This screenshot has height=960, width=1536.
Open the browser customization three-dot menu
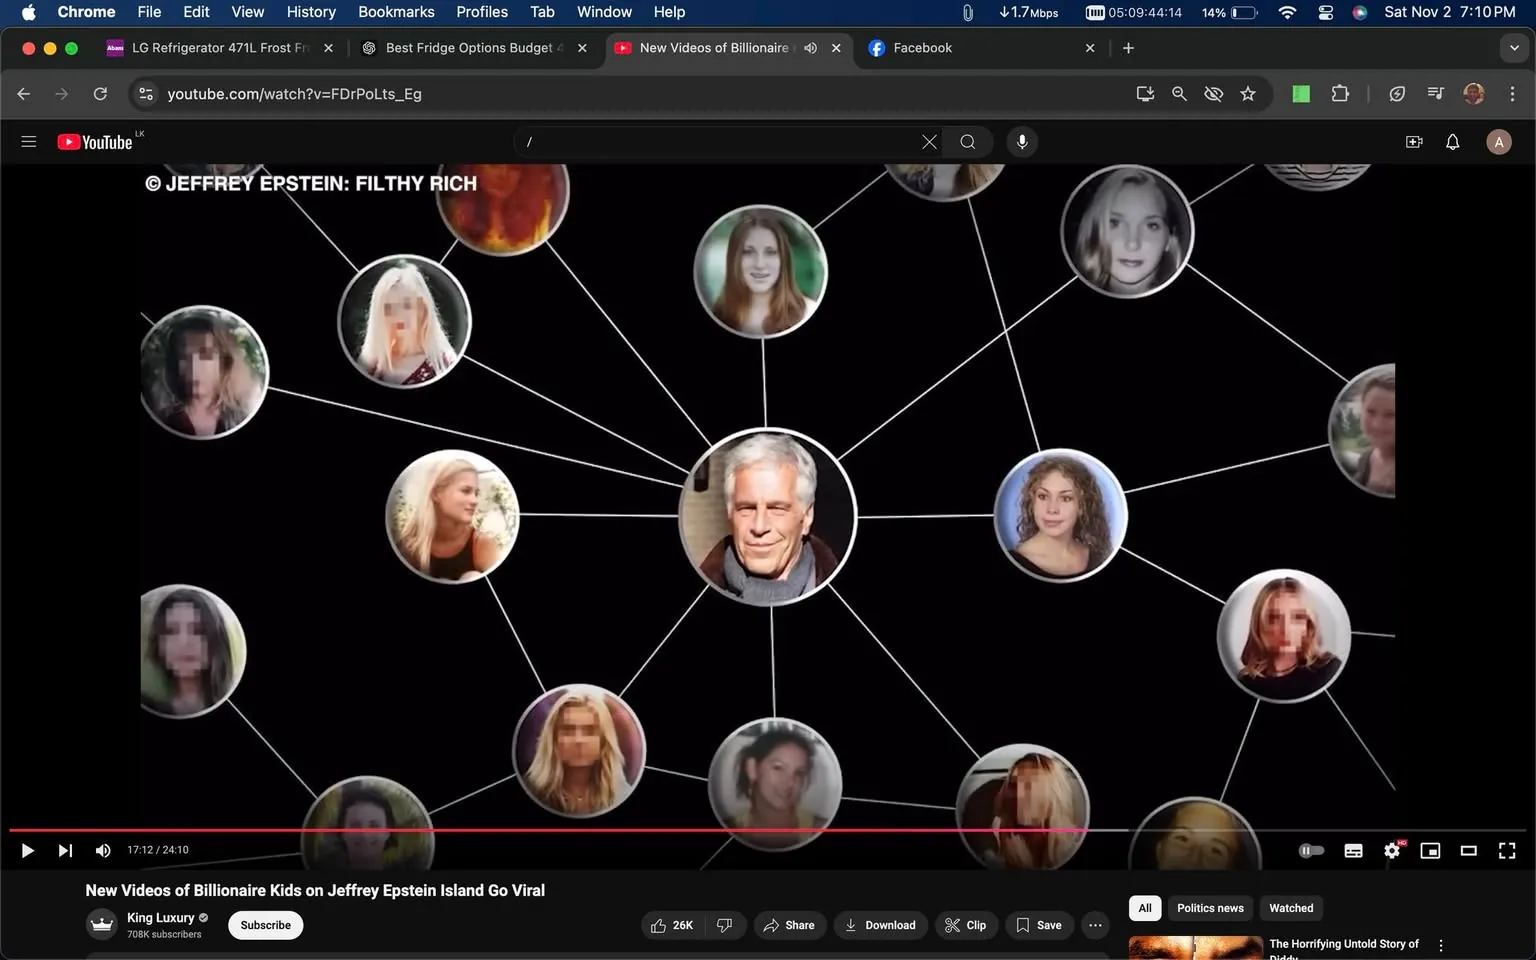point(1513,93)
